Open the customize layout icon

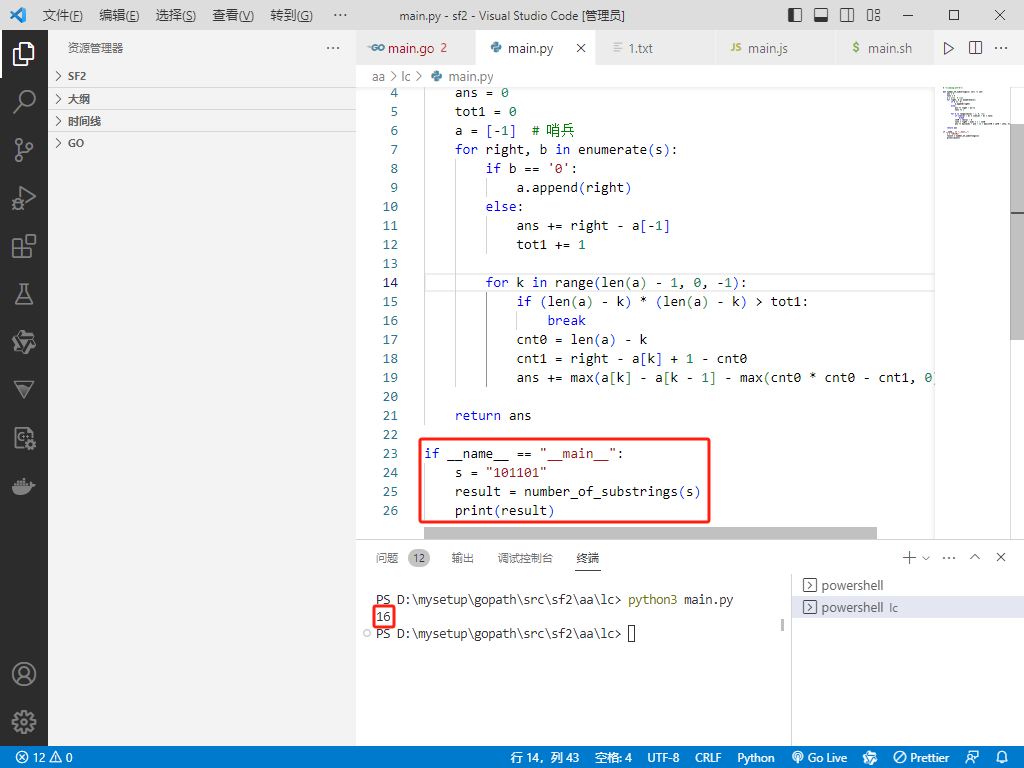pyautogui.click(x=873, y=15)
